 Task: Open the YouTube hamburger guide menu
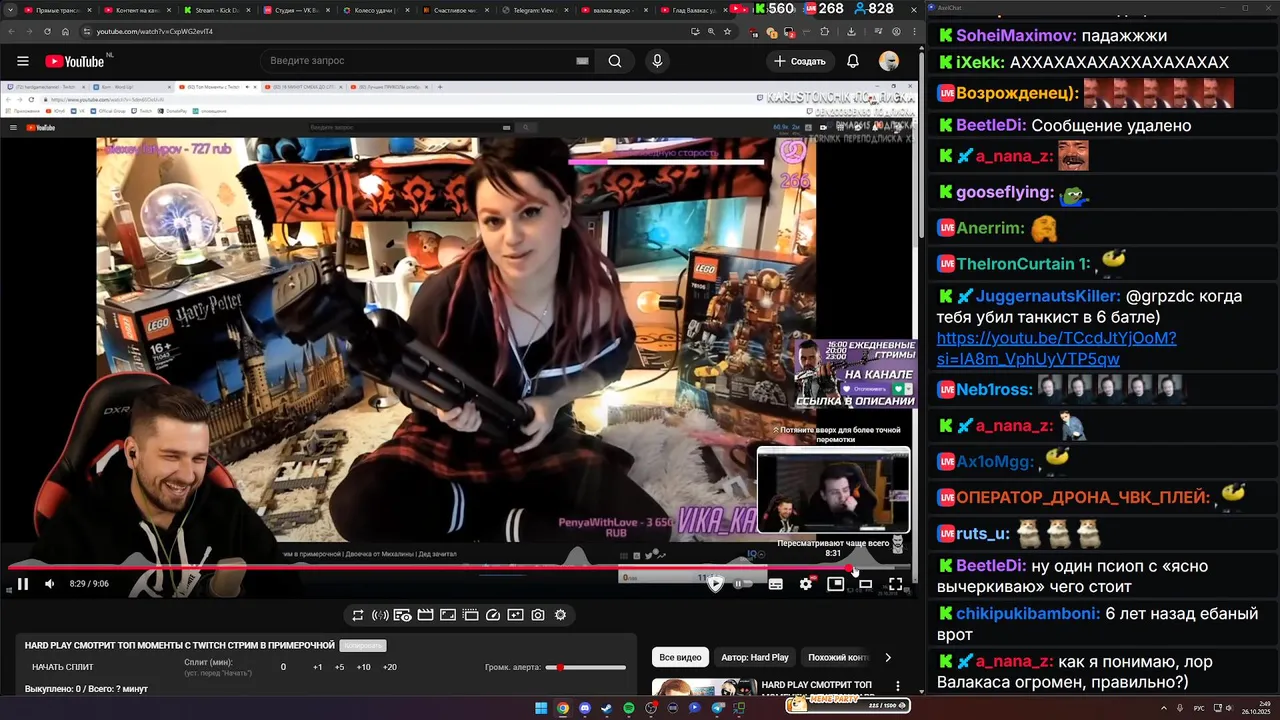click(22, 61)
